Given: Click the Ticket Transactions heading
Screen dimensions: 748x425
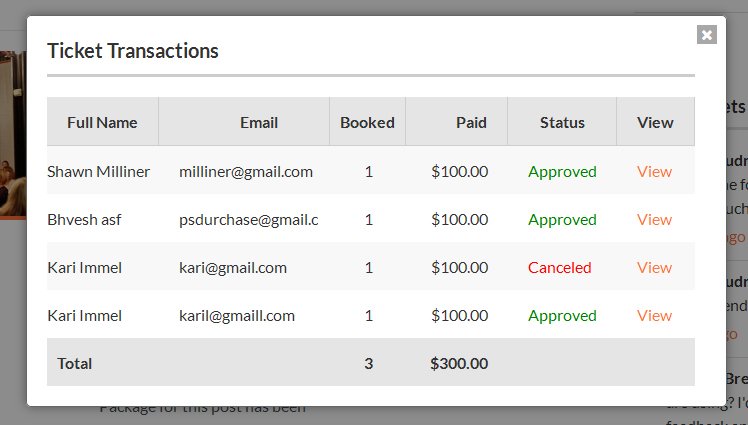Looking at the screenshot, I should coord(133,51).
